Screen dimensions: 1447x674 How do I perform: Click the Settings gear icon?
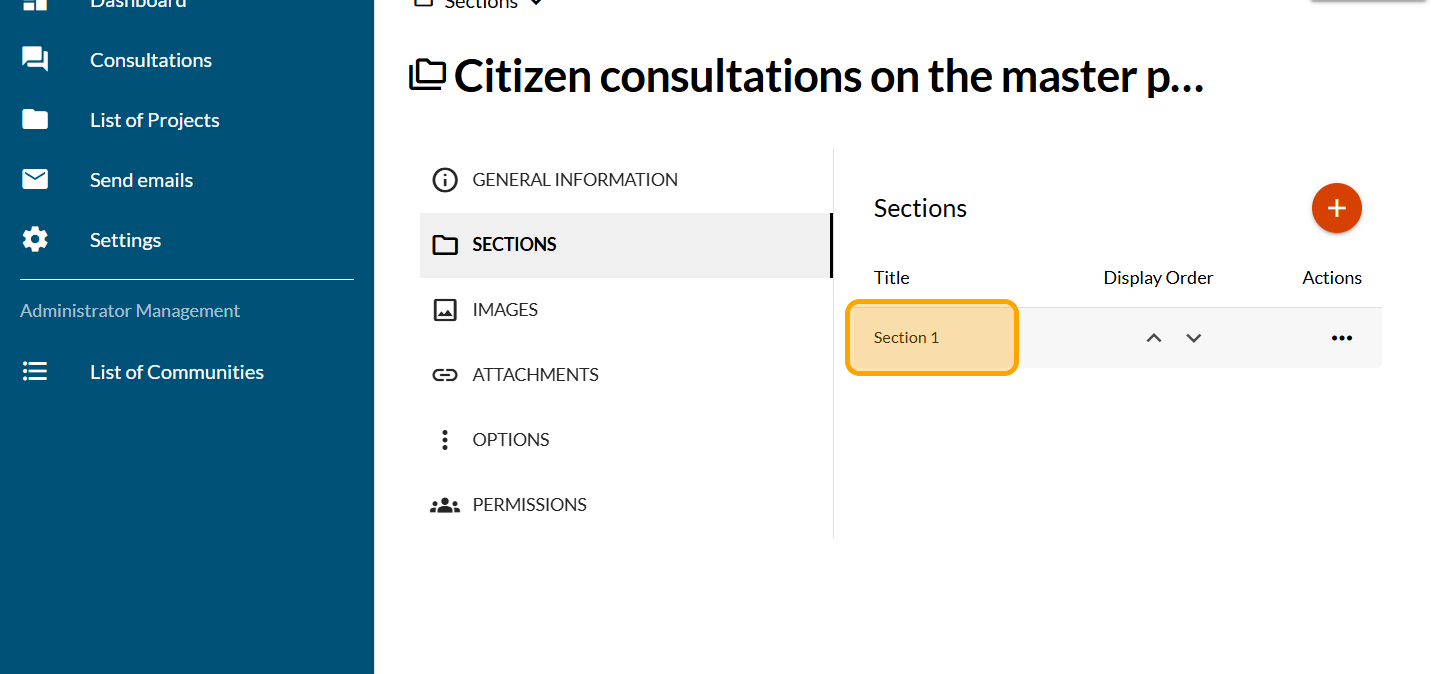[x=35, y=240]
